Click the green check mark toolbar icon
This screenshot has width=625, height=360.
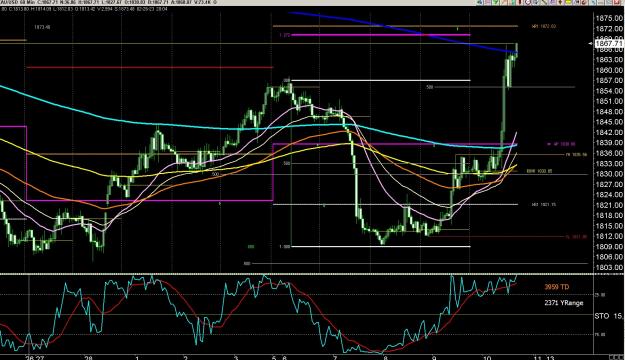coord(495,2)
